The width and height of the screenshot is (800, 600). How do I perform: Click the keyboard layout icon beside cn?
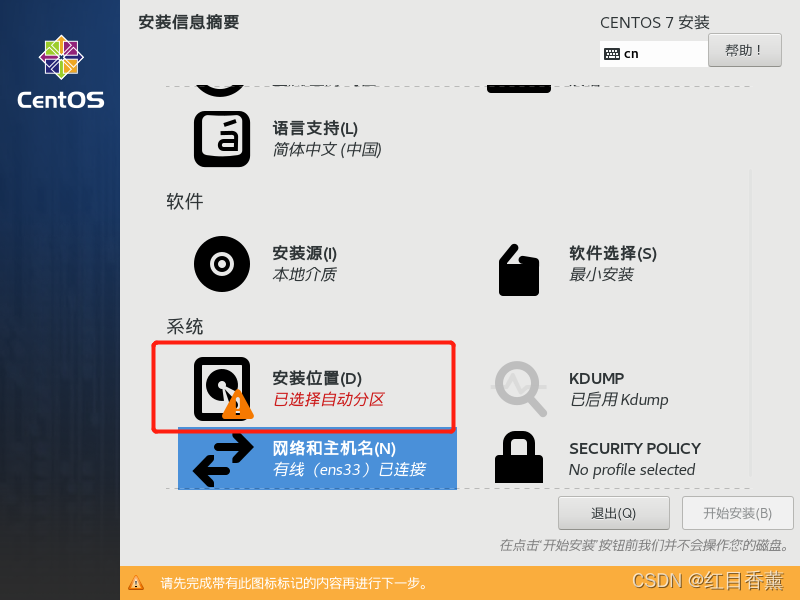click(x=612, y=54)
